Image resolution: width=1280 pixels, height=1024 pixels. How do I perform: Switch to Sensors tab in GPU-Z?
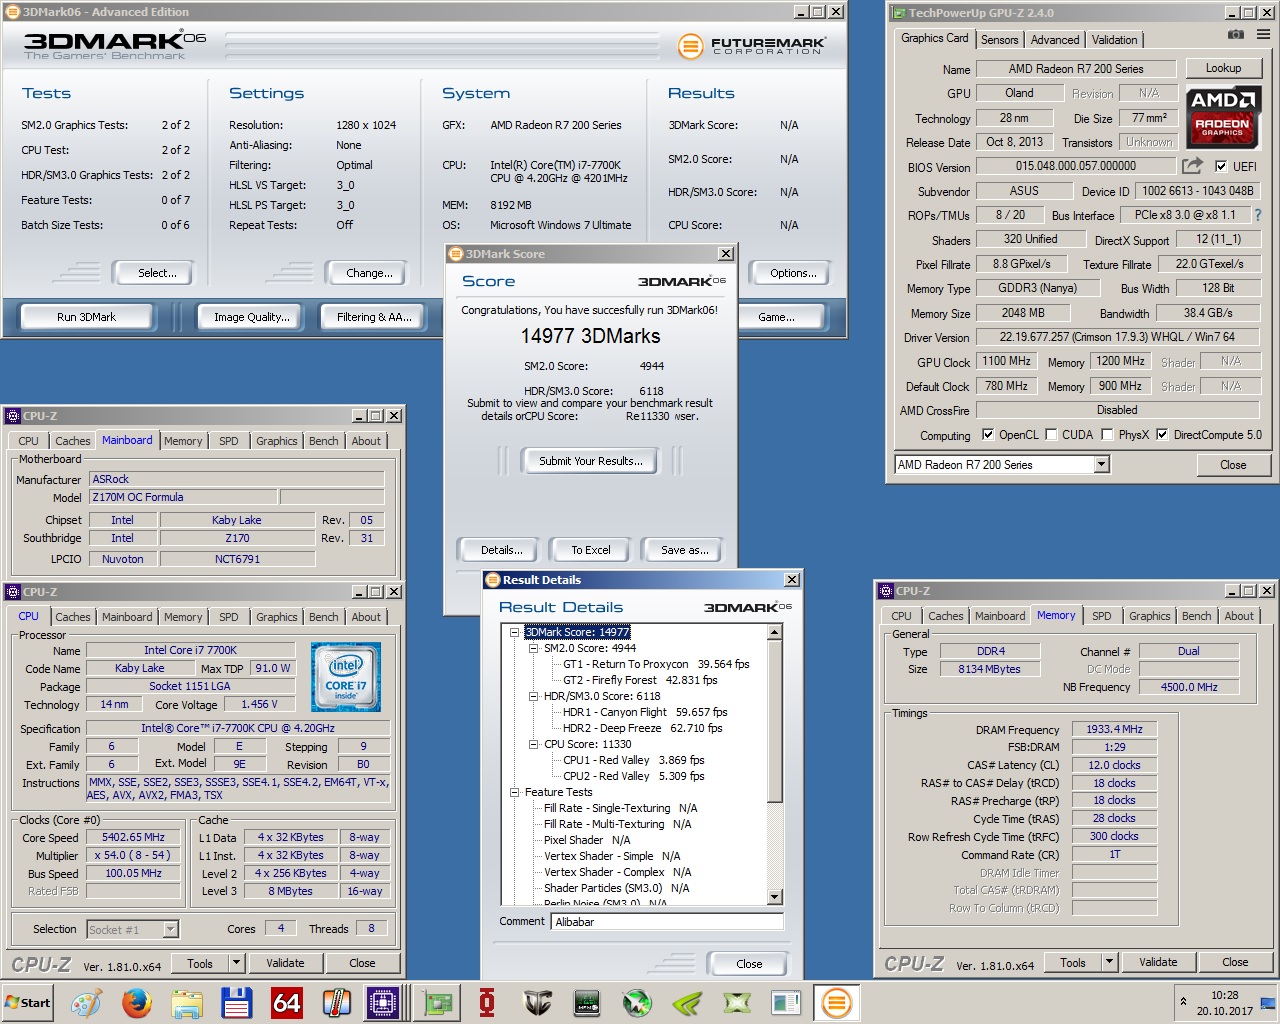point(999,40)
